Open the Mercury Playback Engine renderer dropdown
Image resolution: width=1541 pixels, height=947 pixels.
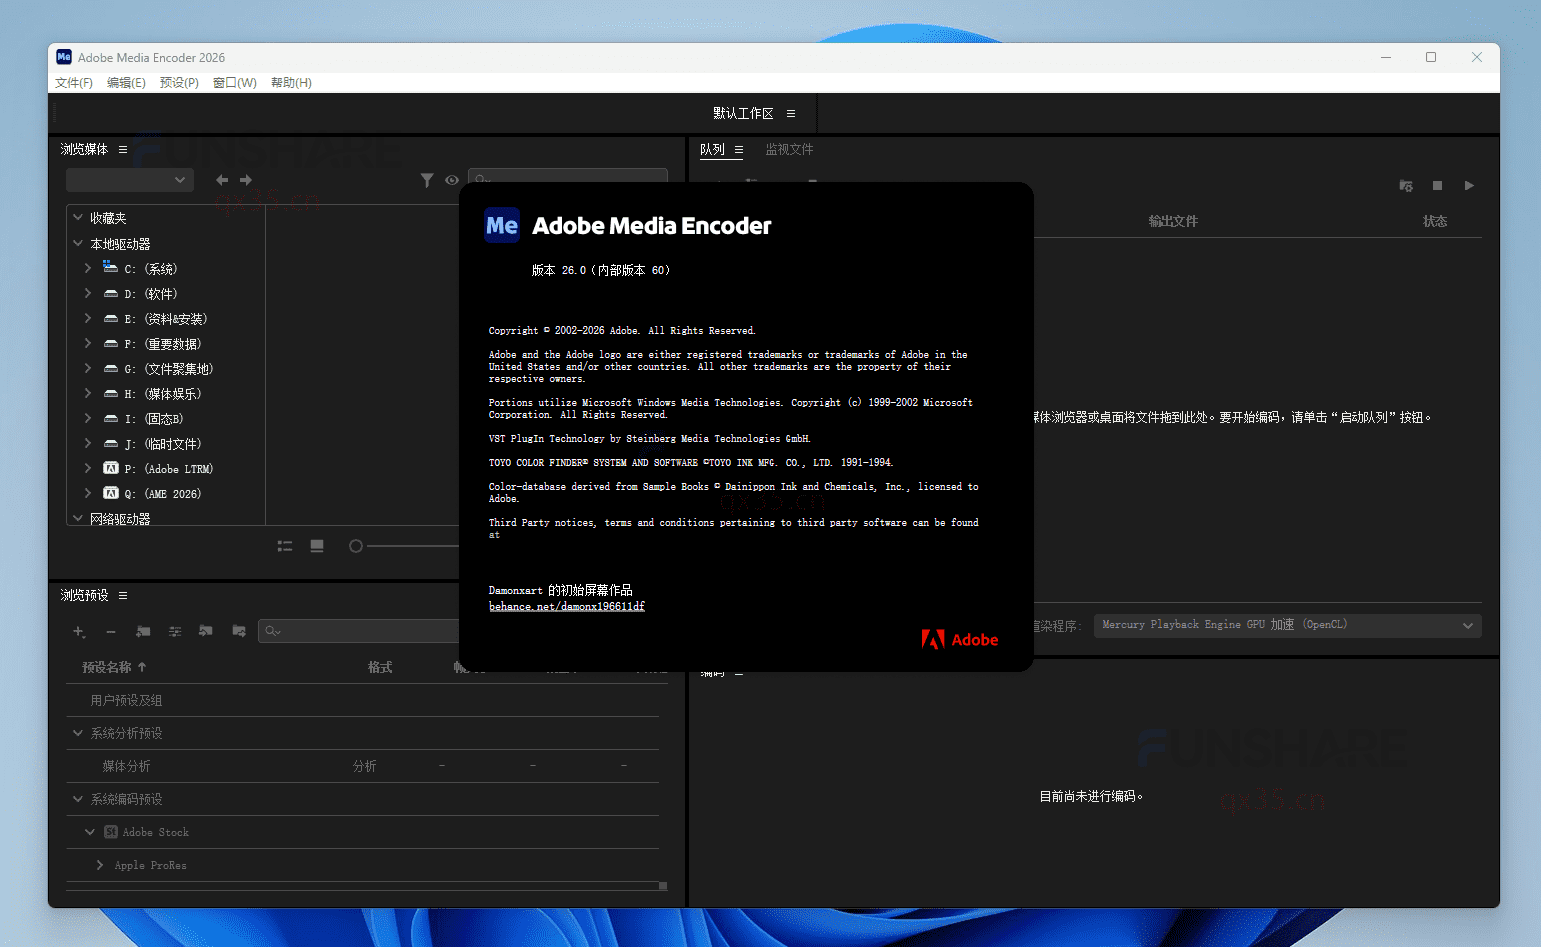click(x=1287, y=625)
